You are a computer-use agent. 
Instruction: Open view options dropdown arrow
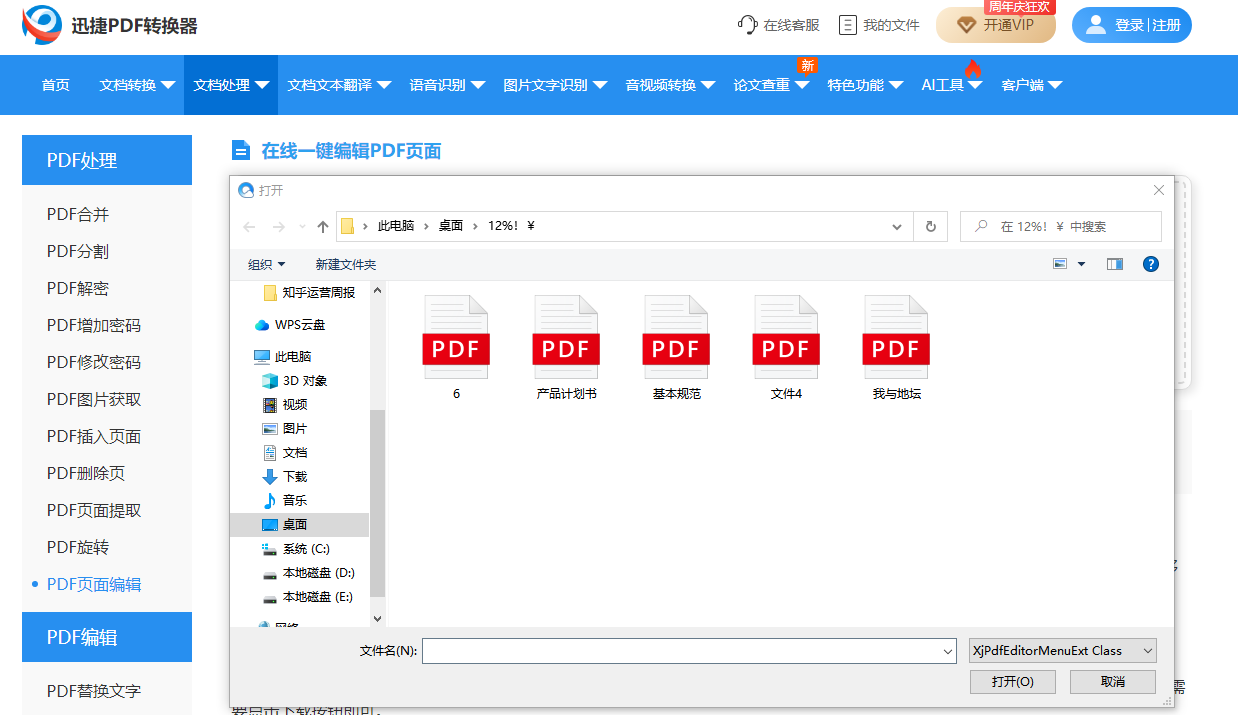tap(1081, 264)
